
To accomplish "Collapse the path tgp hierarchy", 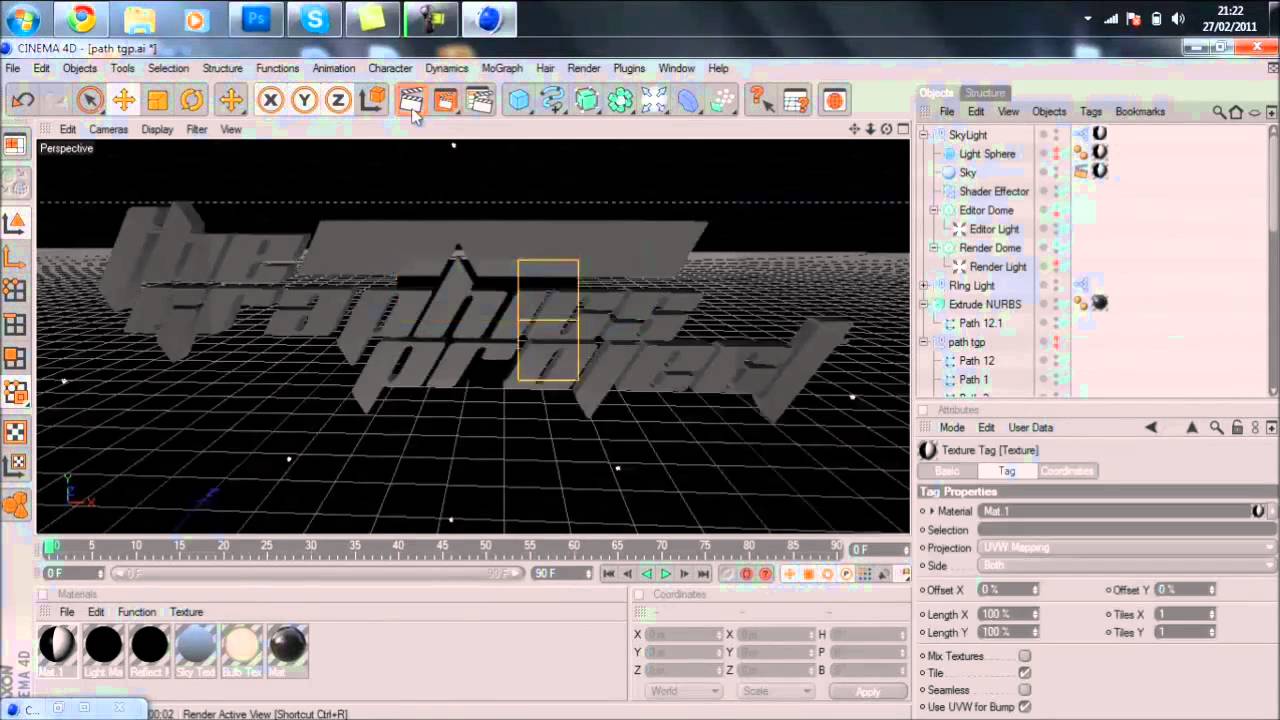I will click(x=924, y=342).
